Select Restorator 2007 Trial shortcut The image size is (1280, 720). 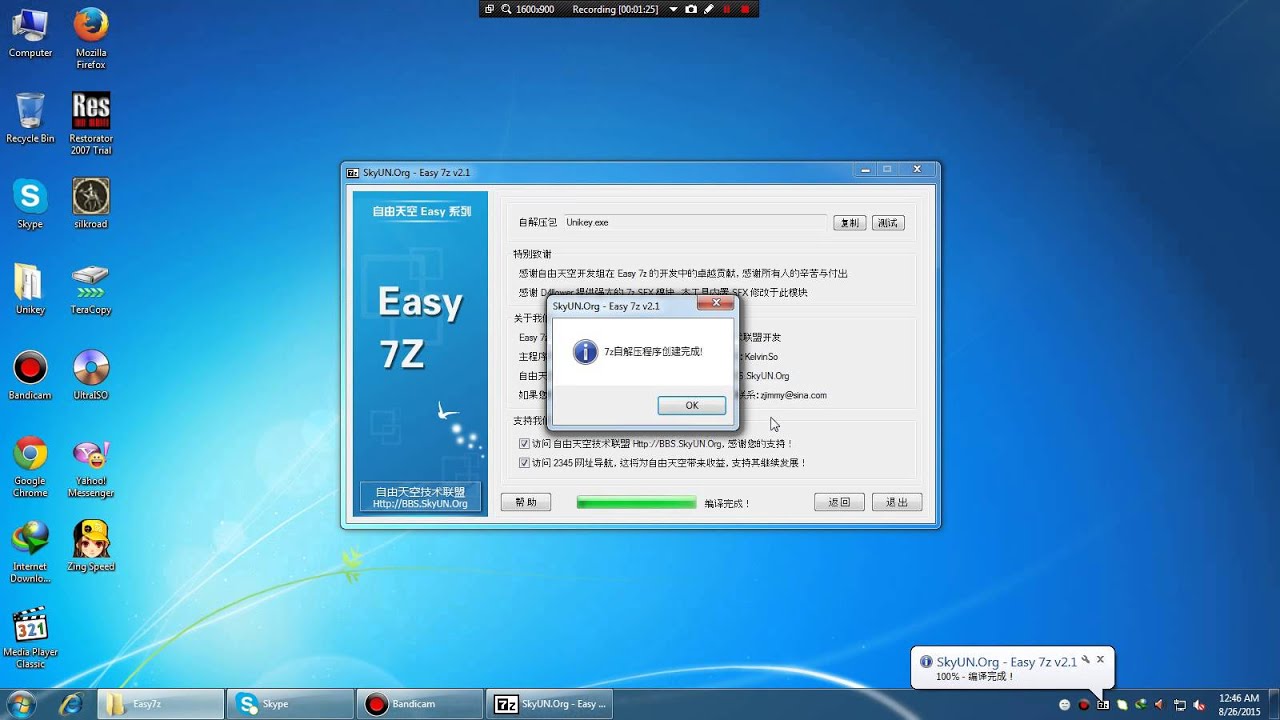pos(91,123)
